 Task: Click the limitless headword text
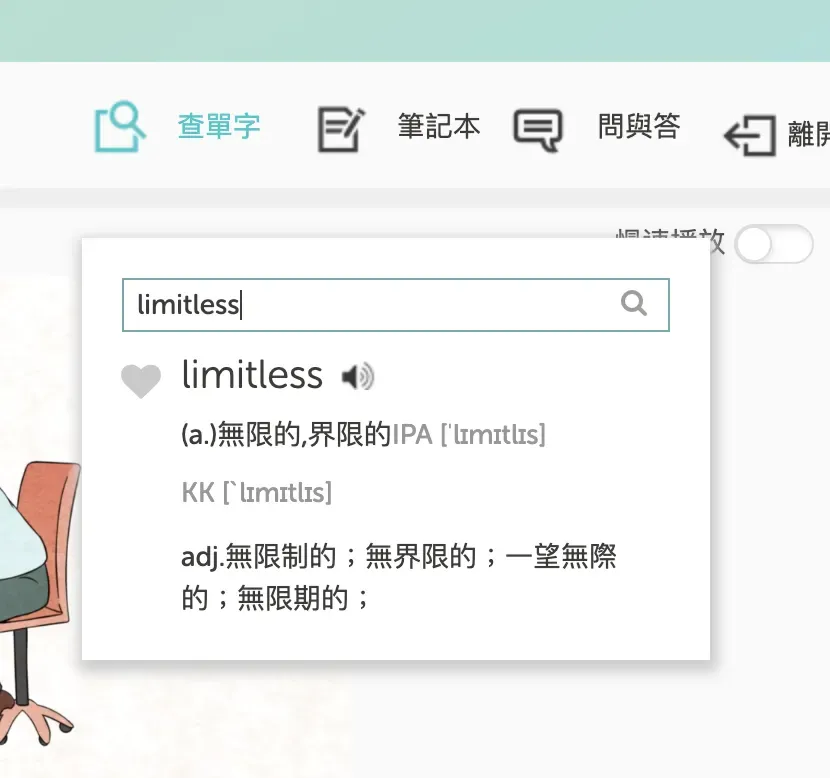click(x=252, y=375)
